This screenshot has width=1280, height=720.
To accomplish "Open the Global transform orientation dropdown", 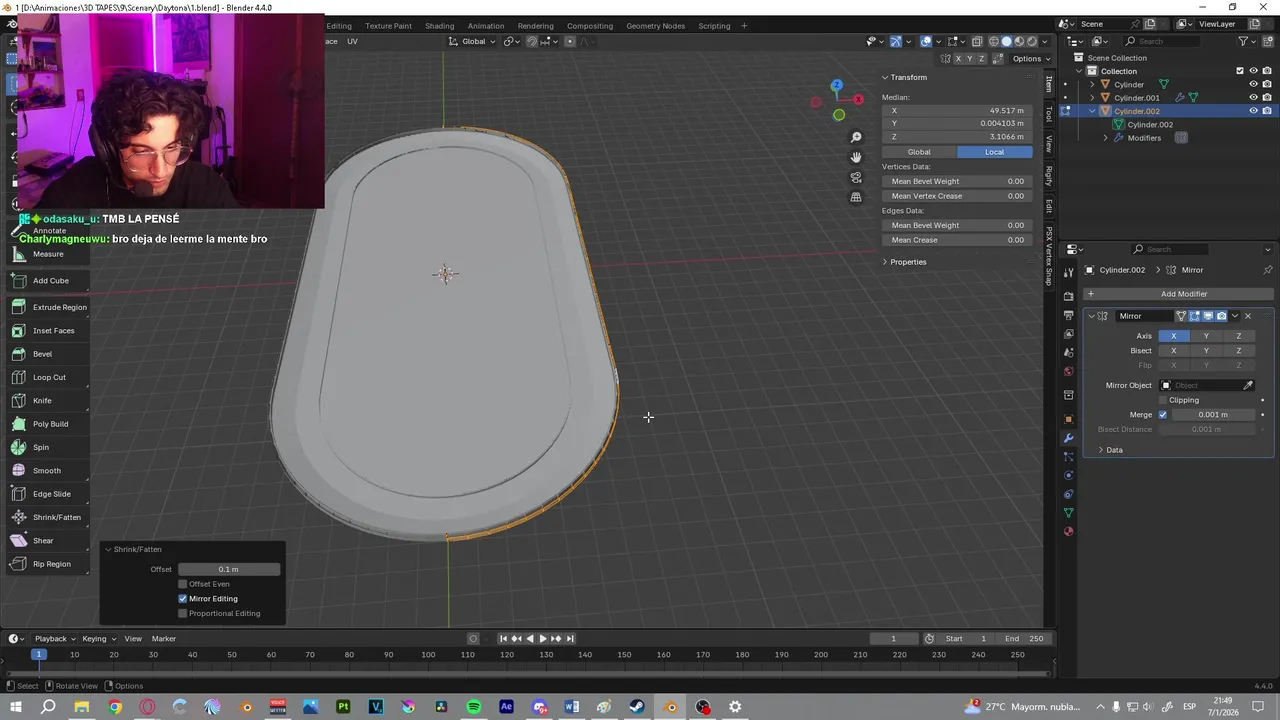I will (472, 41).
